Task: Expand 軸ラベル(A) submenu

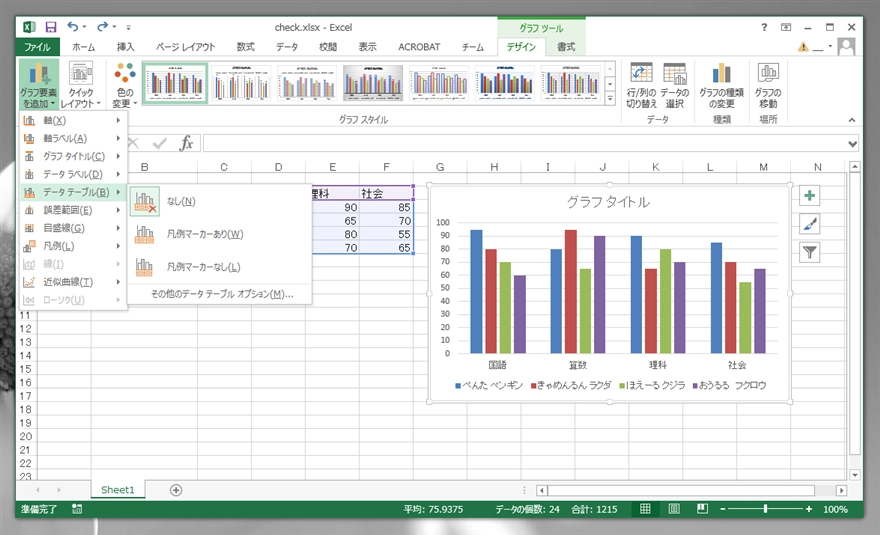Action: pos(73,138)
